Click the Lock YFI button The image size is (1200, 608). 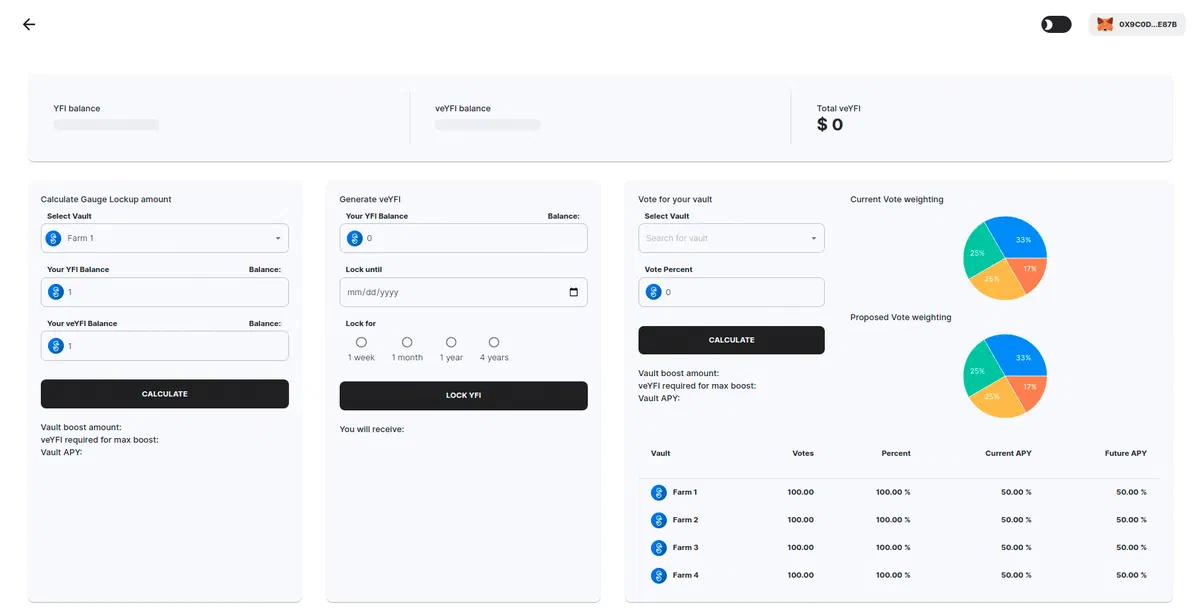click(x=464, y=396)
